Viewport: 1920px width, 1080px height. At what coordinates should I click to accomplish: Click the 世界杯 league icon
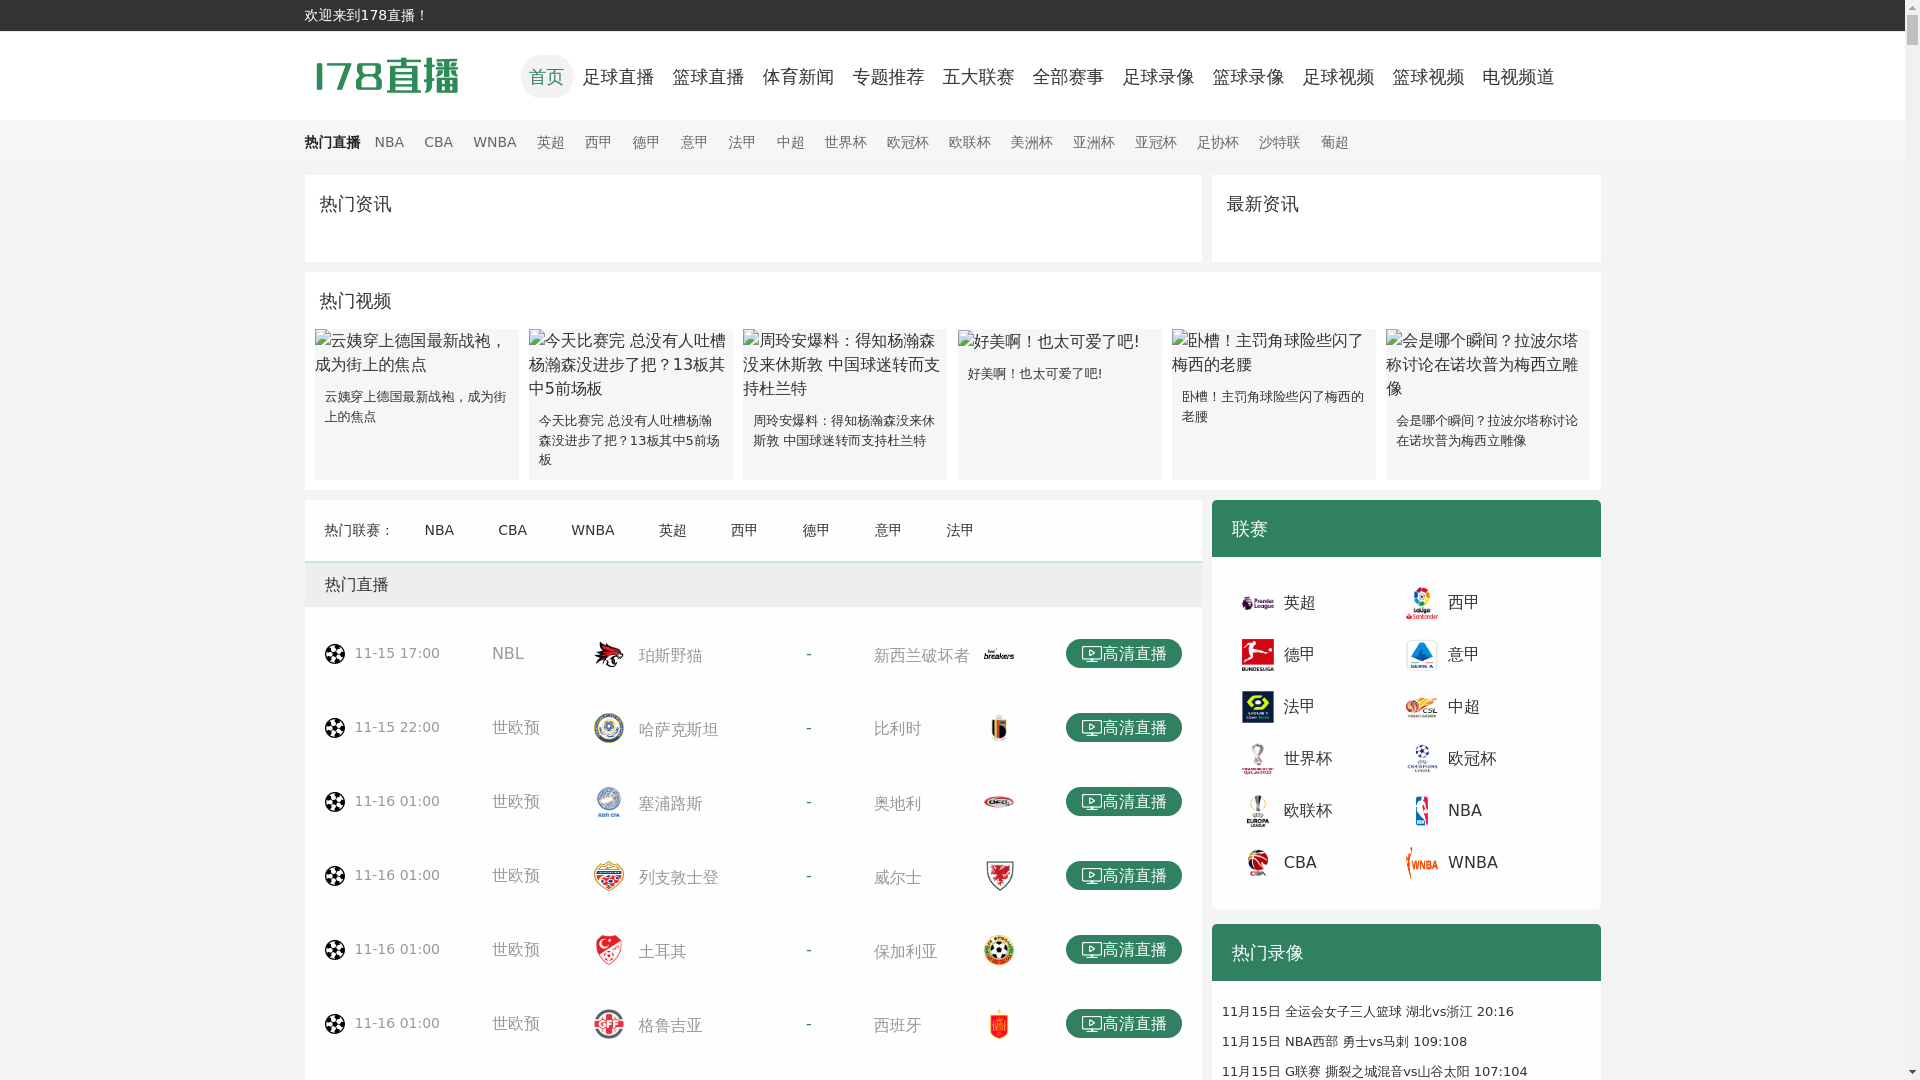(1258, 759)
